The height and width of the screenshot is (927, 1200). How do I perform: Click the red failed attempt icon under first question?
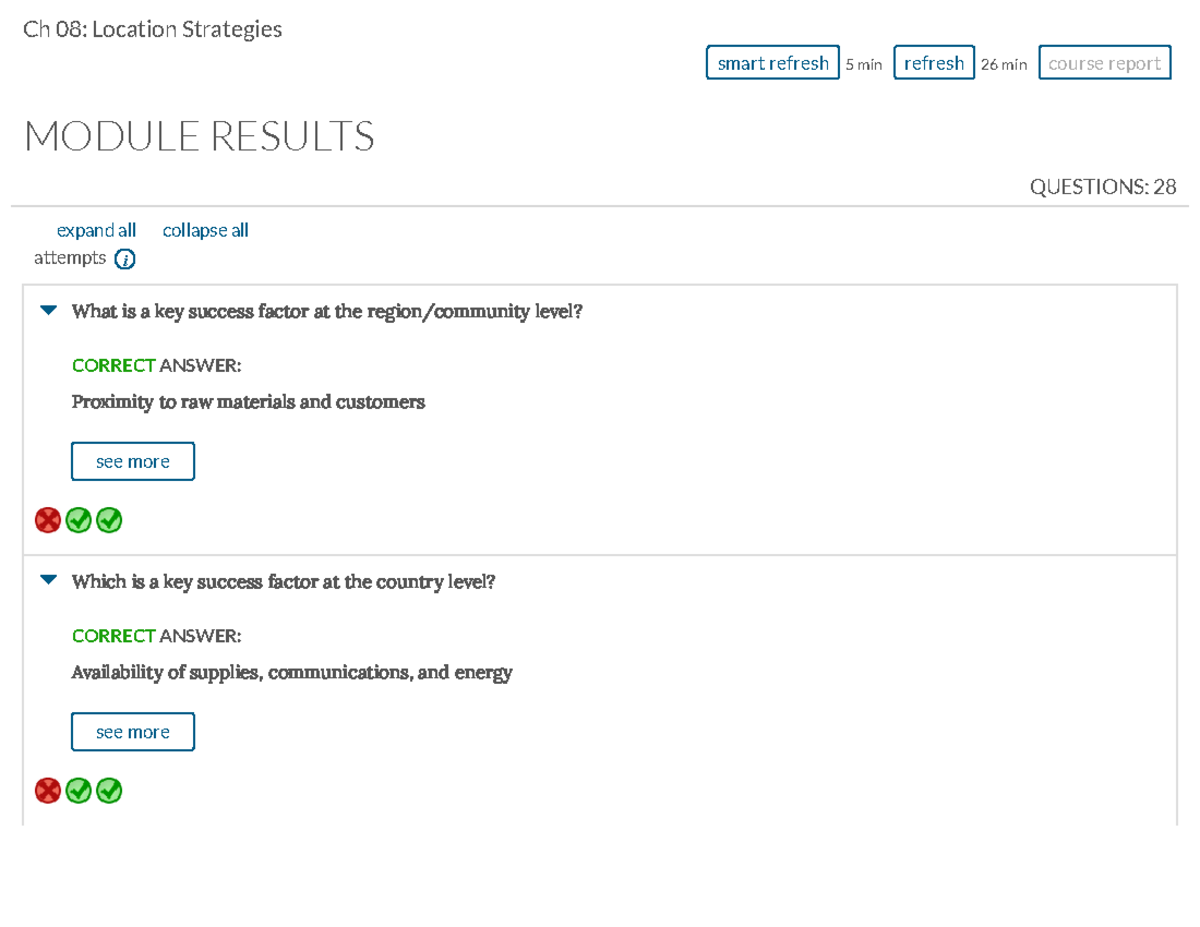[47, 520]
